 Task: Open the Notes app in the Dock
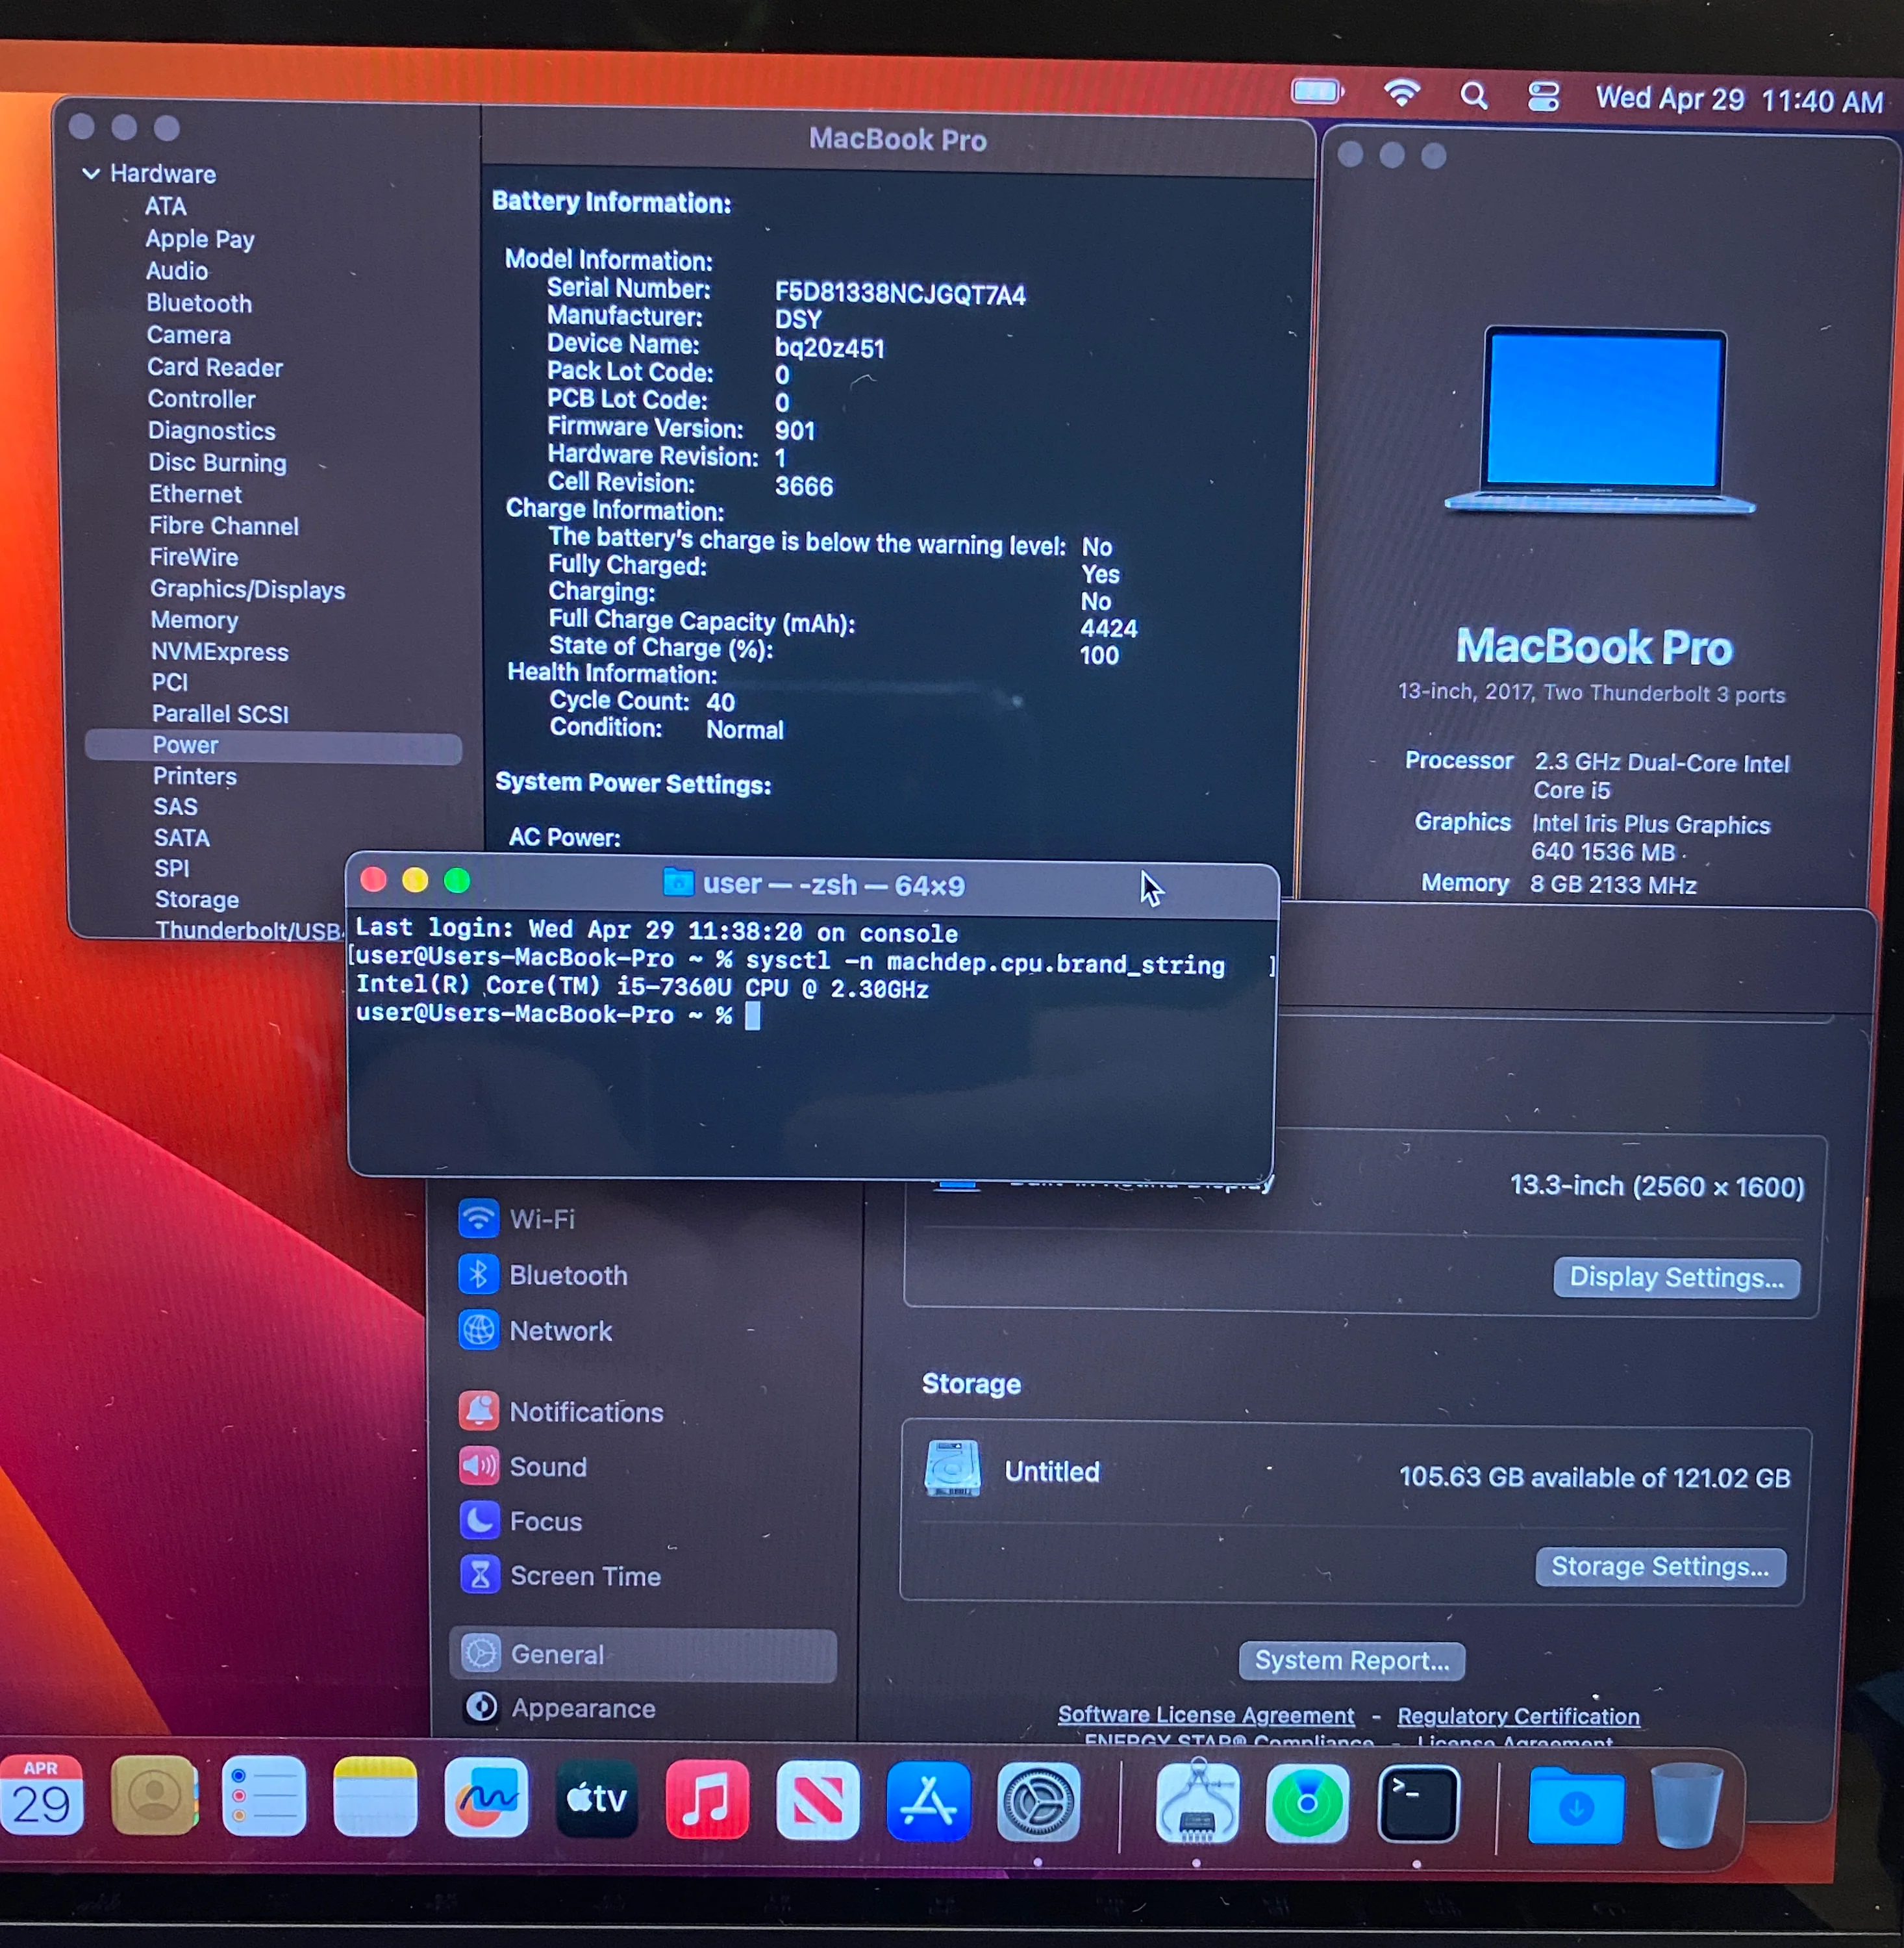click(375, 1798)
